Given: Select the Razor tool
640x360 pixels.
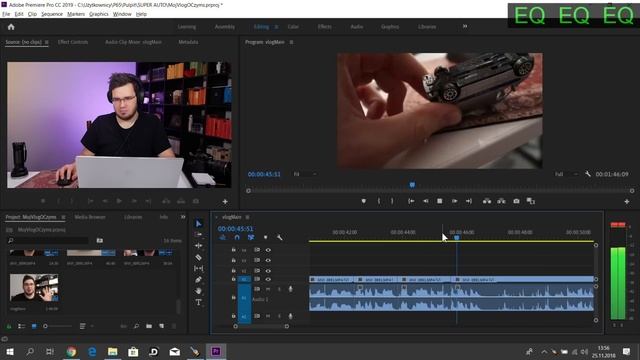Looking at the screenshot, I should tap(198, 257).
